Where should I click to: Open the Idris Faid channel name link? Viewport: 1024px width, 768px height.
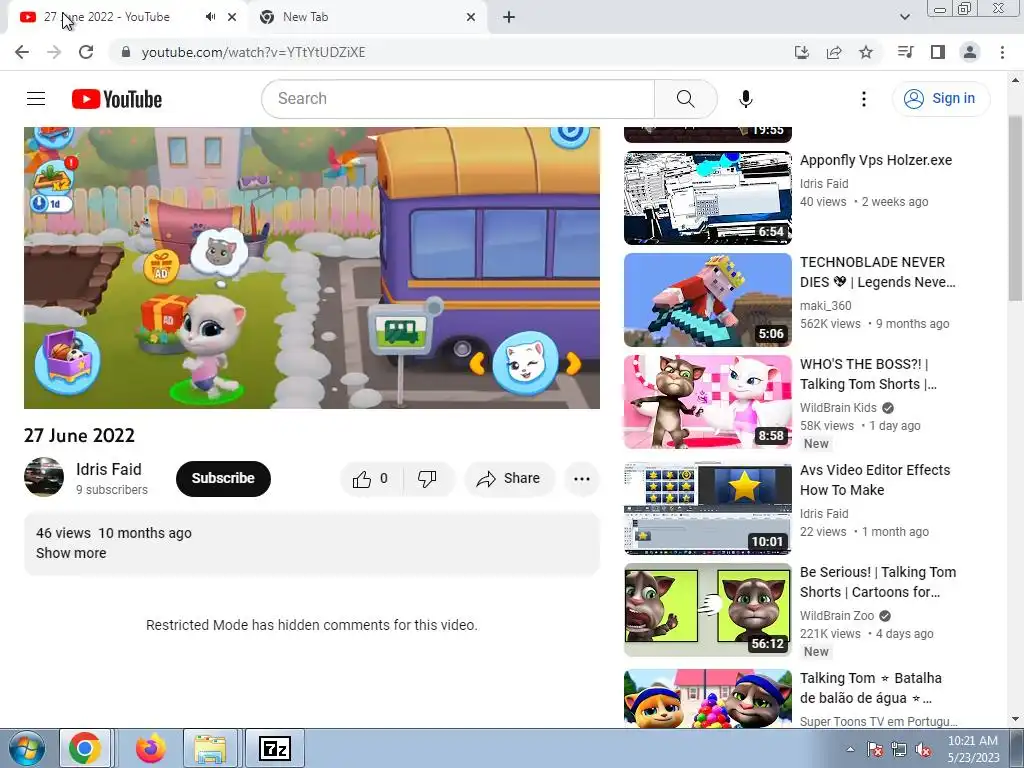108,470
